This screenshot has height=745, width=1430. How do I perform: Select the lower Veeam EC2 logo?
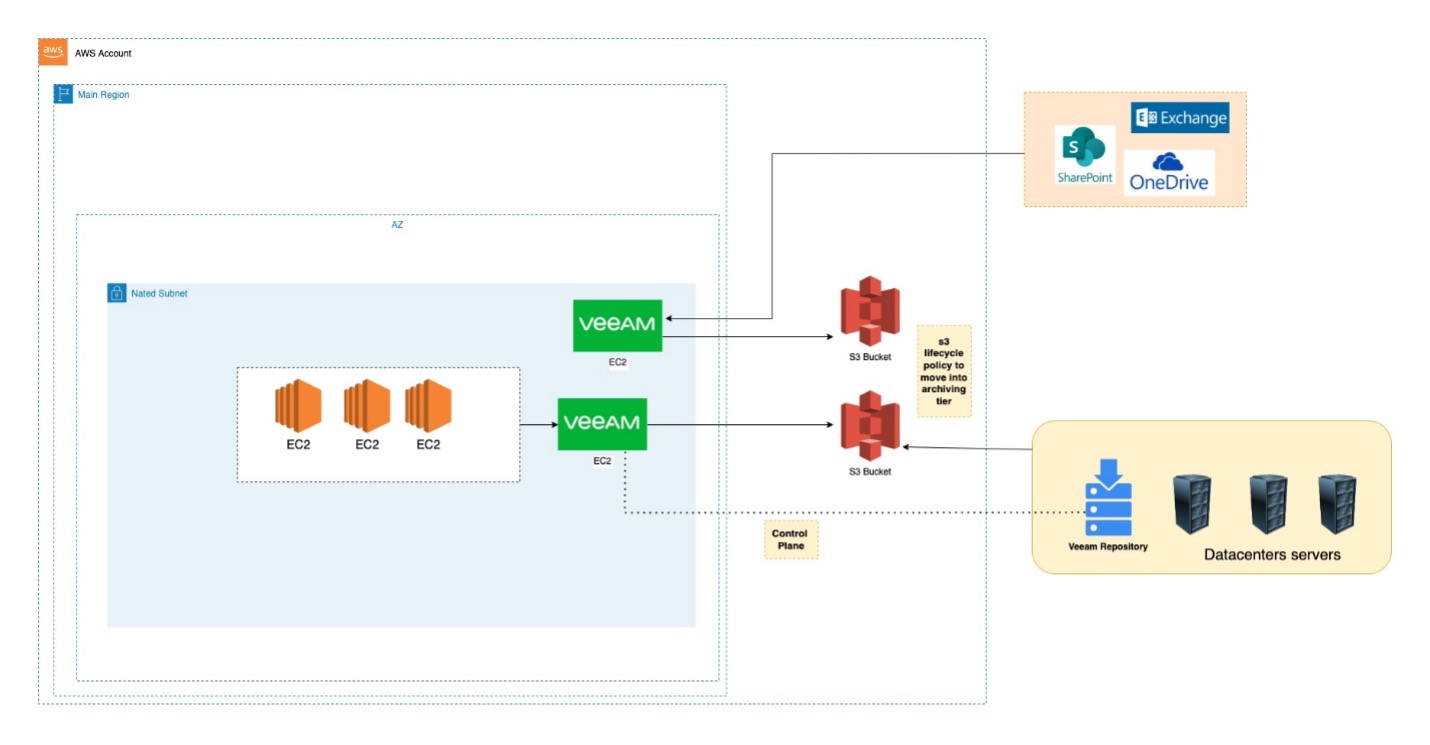(x=602, y=424)
